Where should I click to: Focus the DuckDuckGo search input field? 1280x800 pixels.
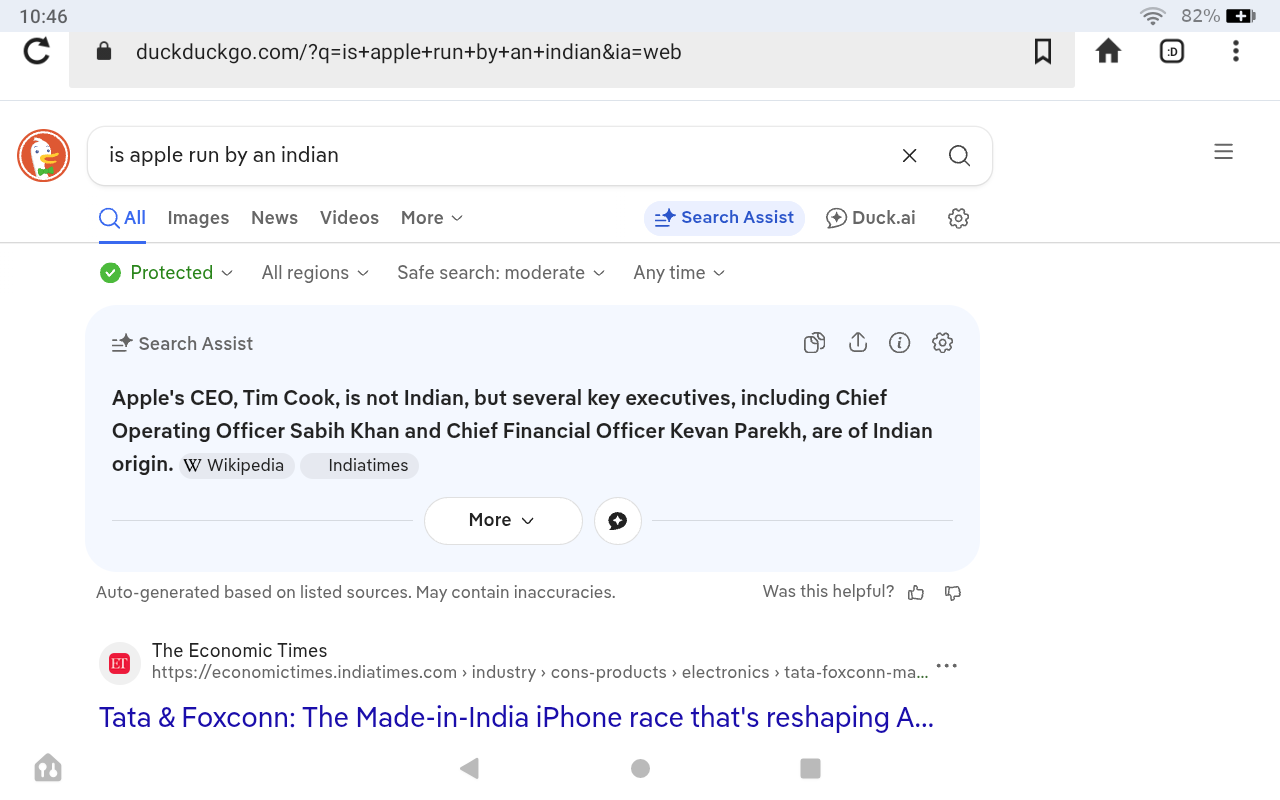490,155
